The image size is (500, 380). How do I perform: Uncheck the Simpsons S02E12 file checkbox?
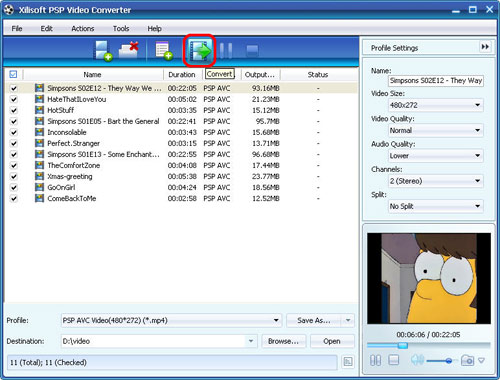(x=14, y=88)
